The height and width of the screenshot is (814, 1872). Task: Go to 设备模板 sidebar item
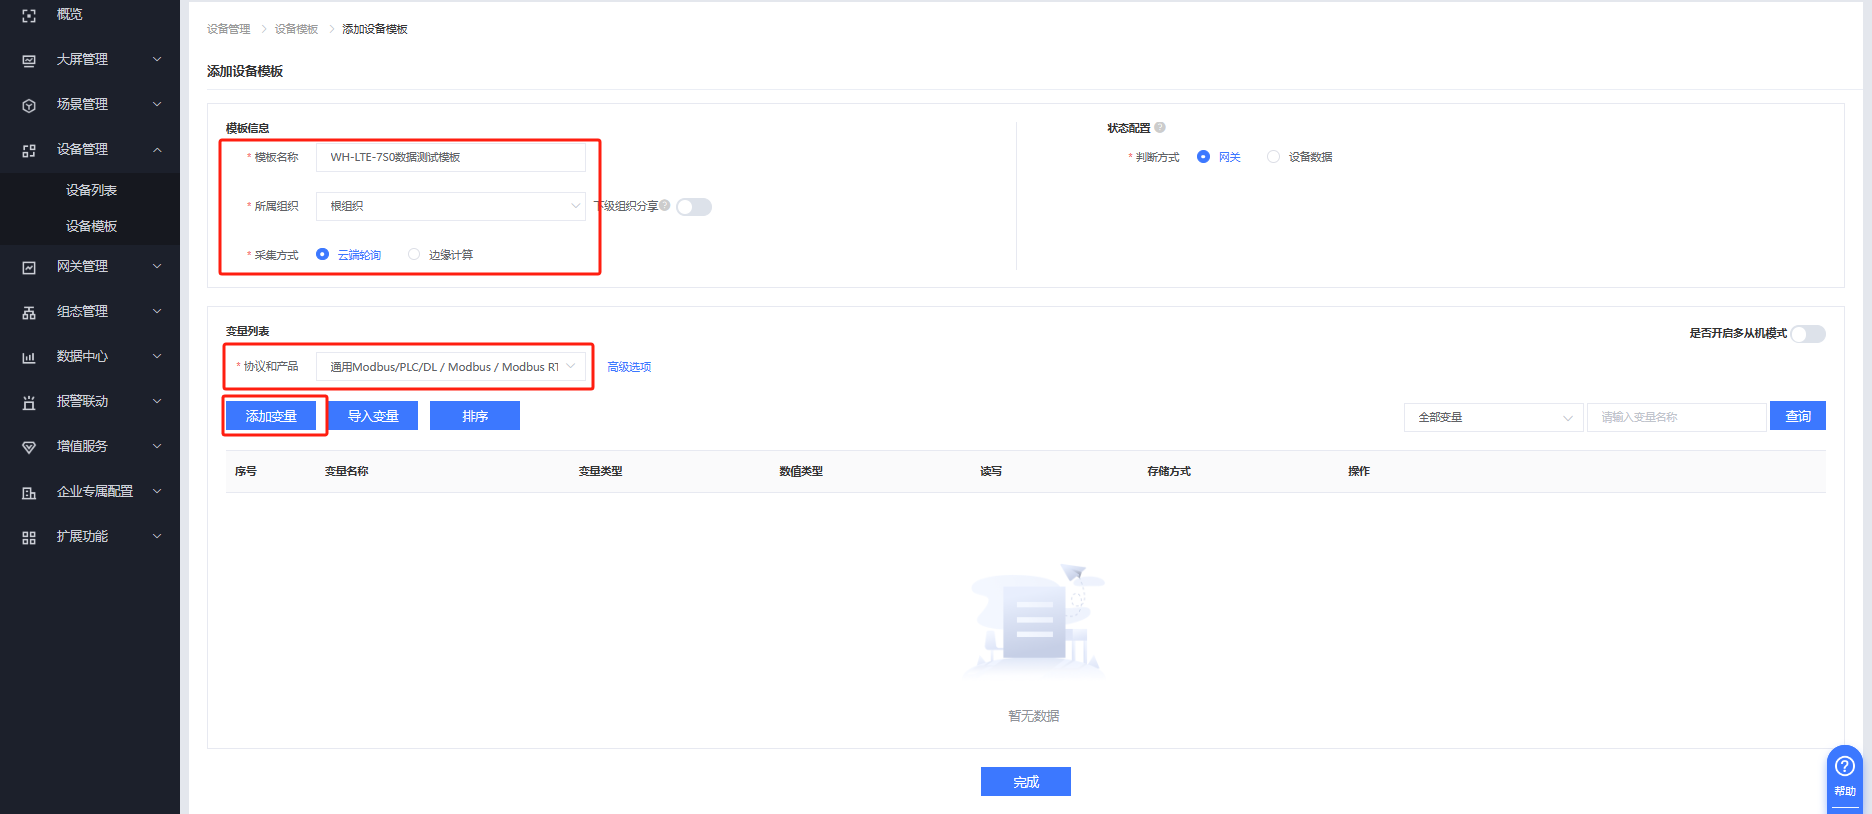(x=91, y=226)
